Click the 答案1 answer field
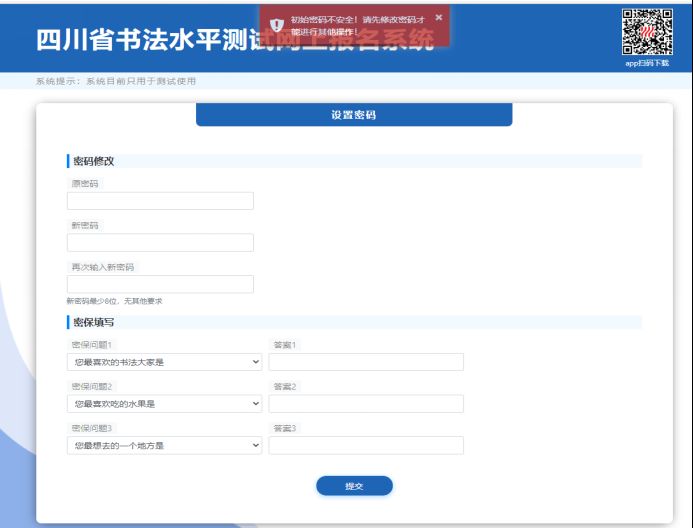This screenshot has width=693, height=528. coord(366,362)
